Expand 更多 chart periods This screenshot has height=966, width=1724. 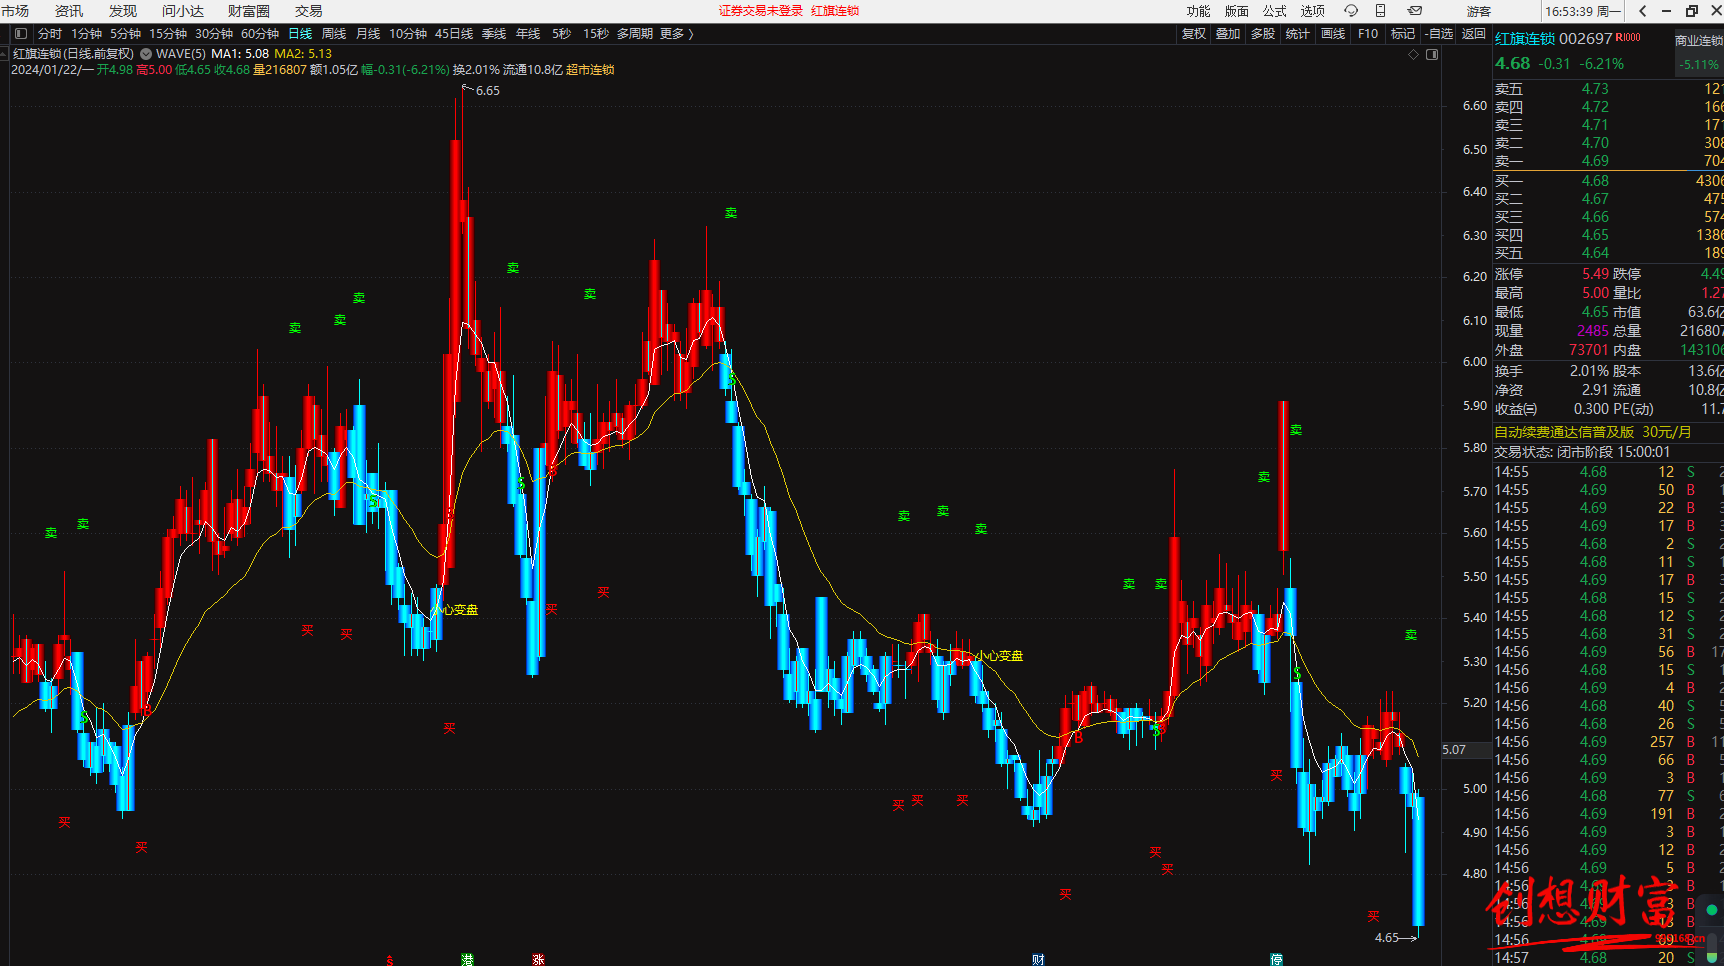click(676, 34)
